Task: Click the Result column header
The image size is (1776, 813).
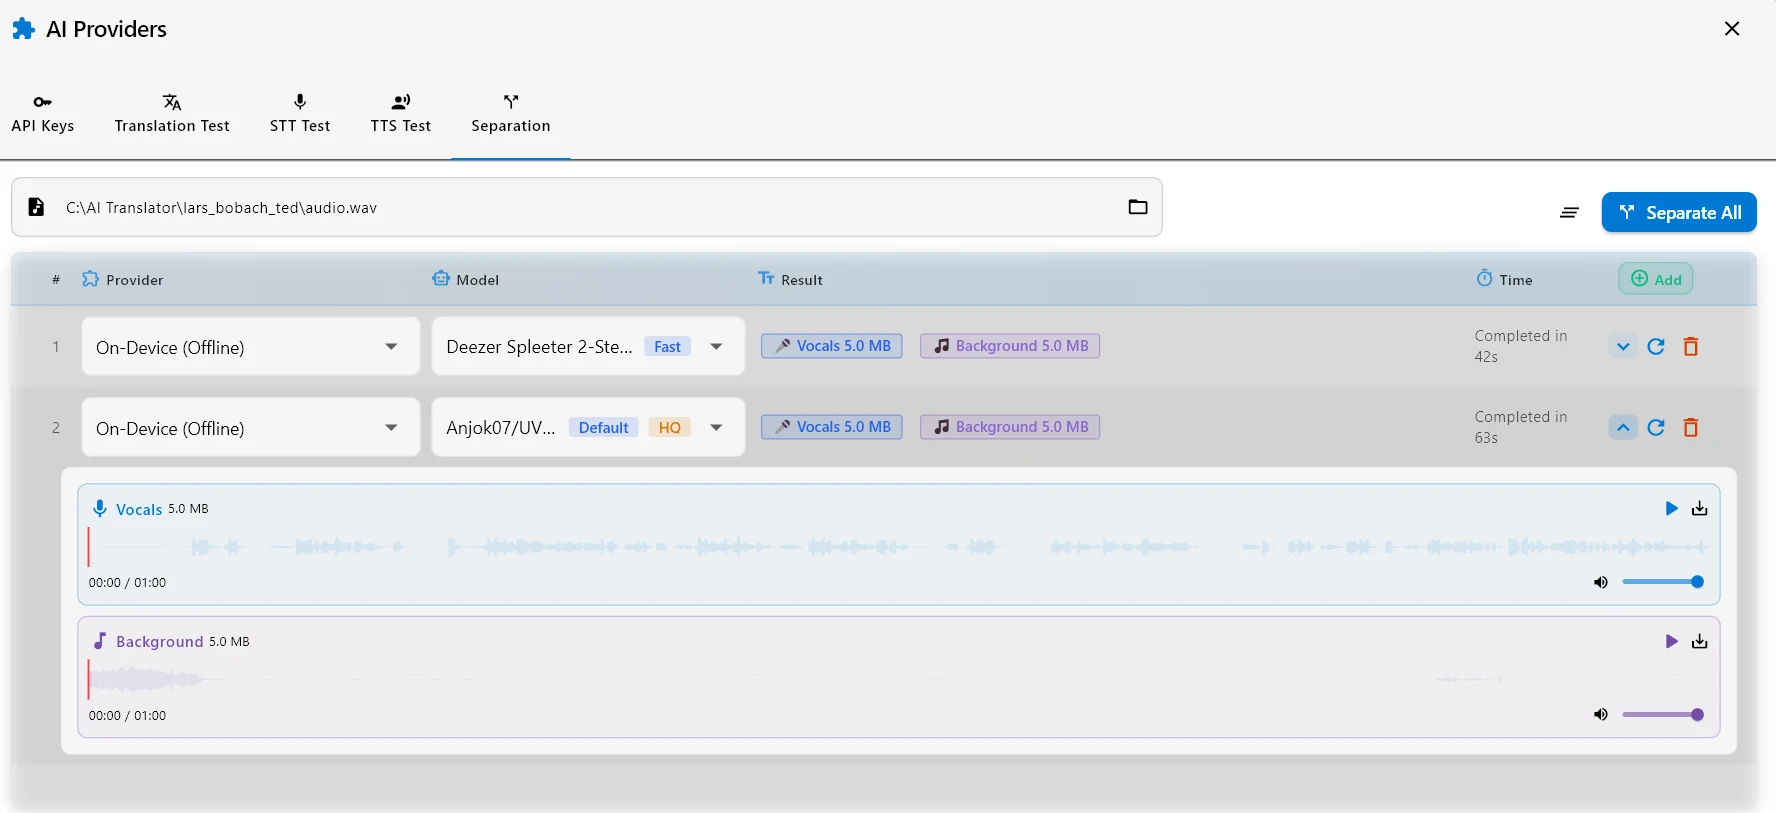Action: (x=791, y=280)
